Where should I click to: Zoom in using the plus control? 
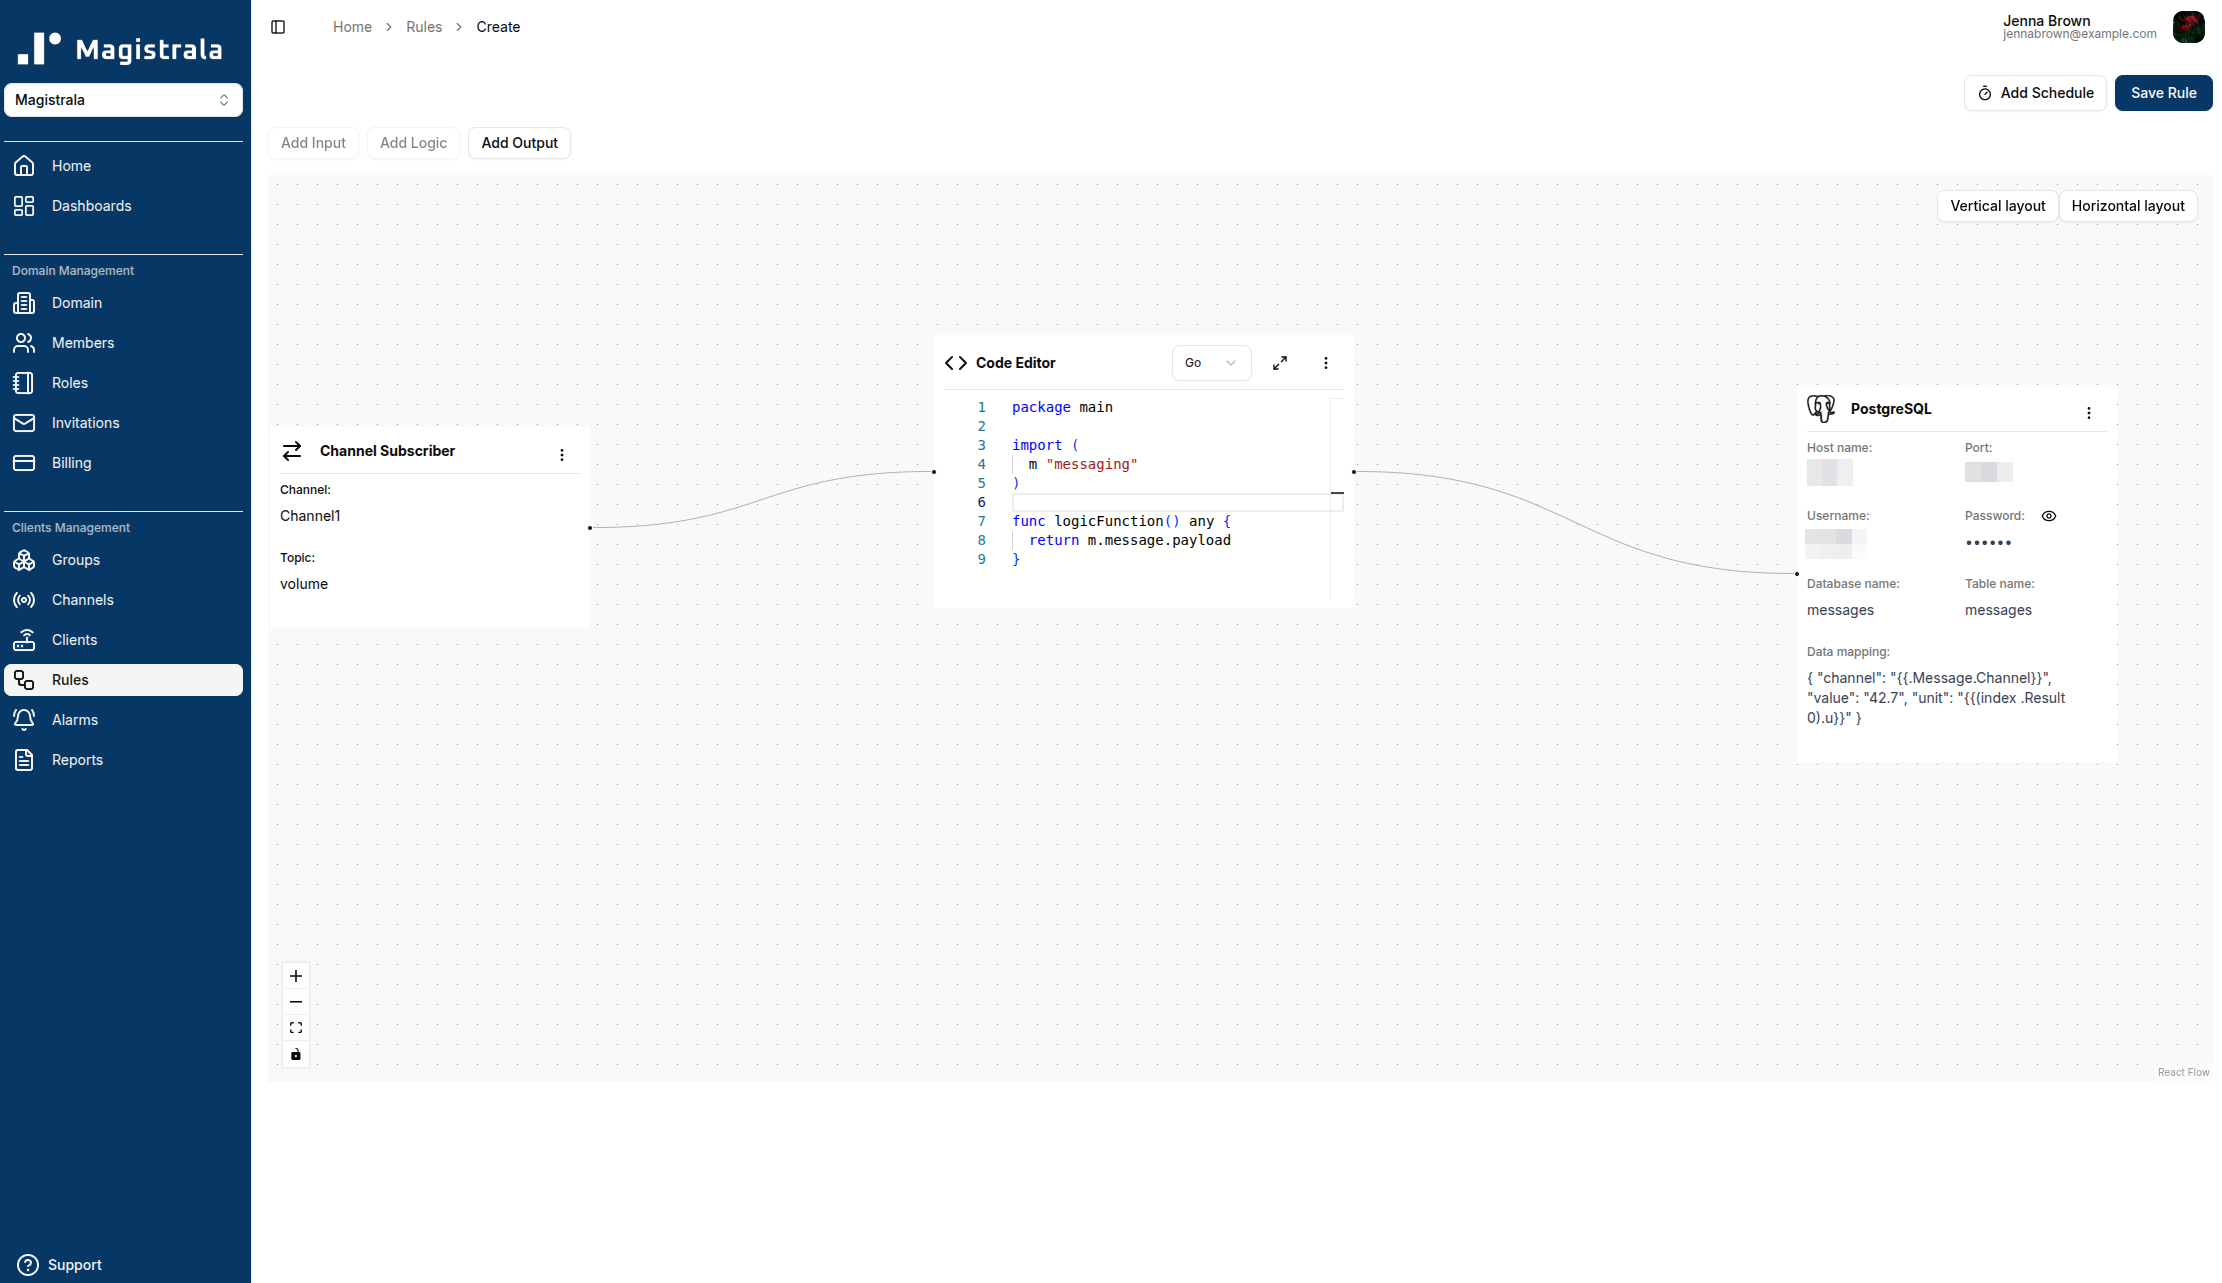tap(295, 975)
